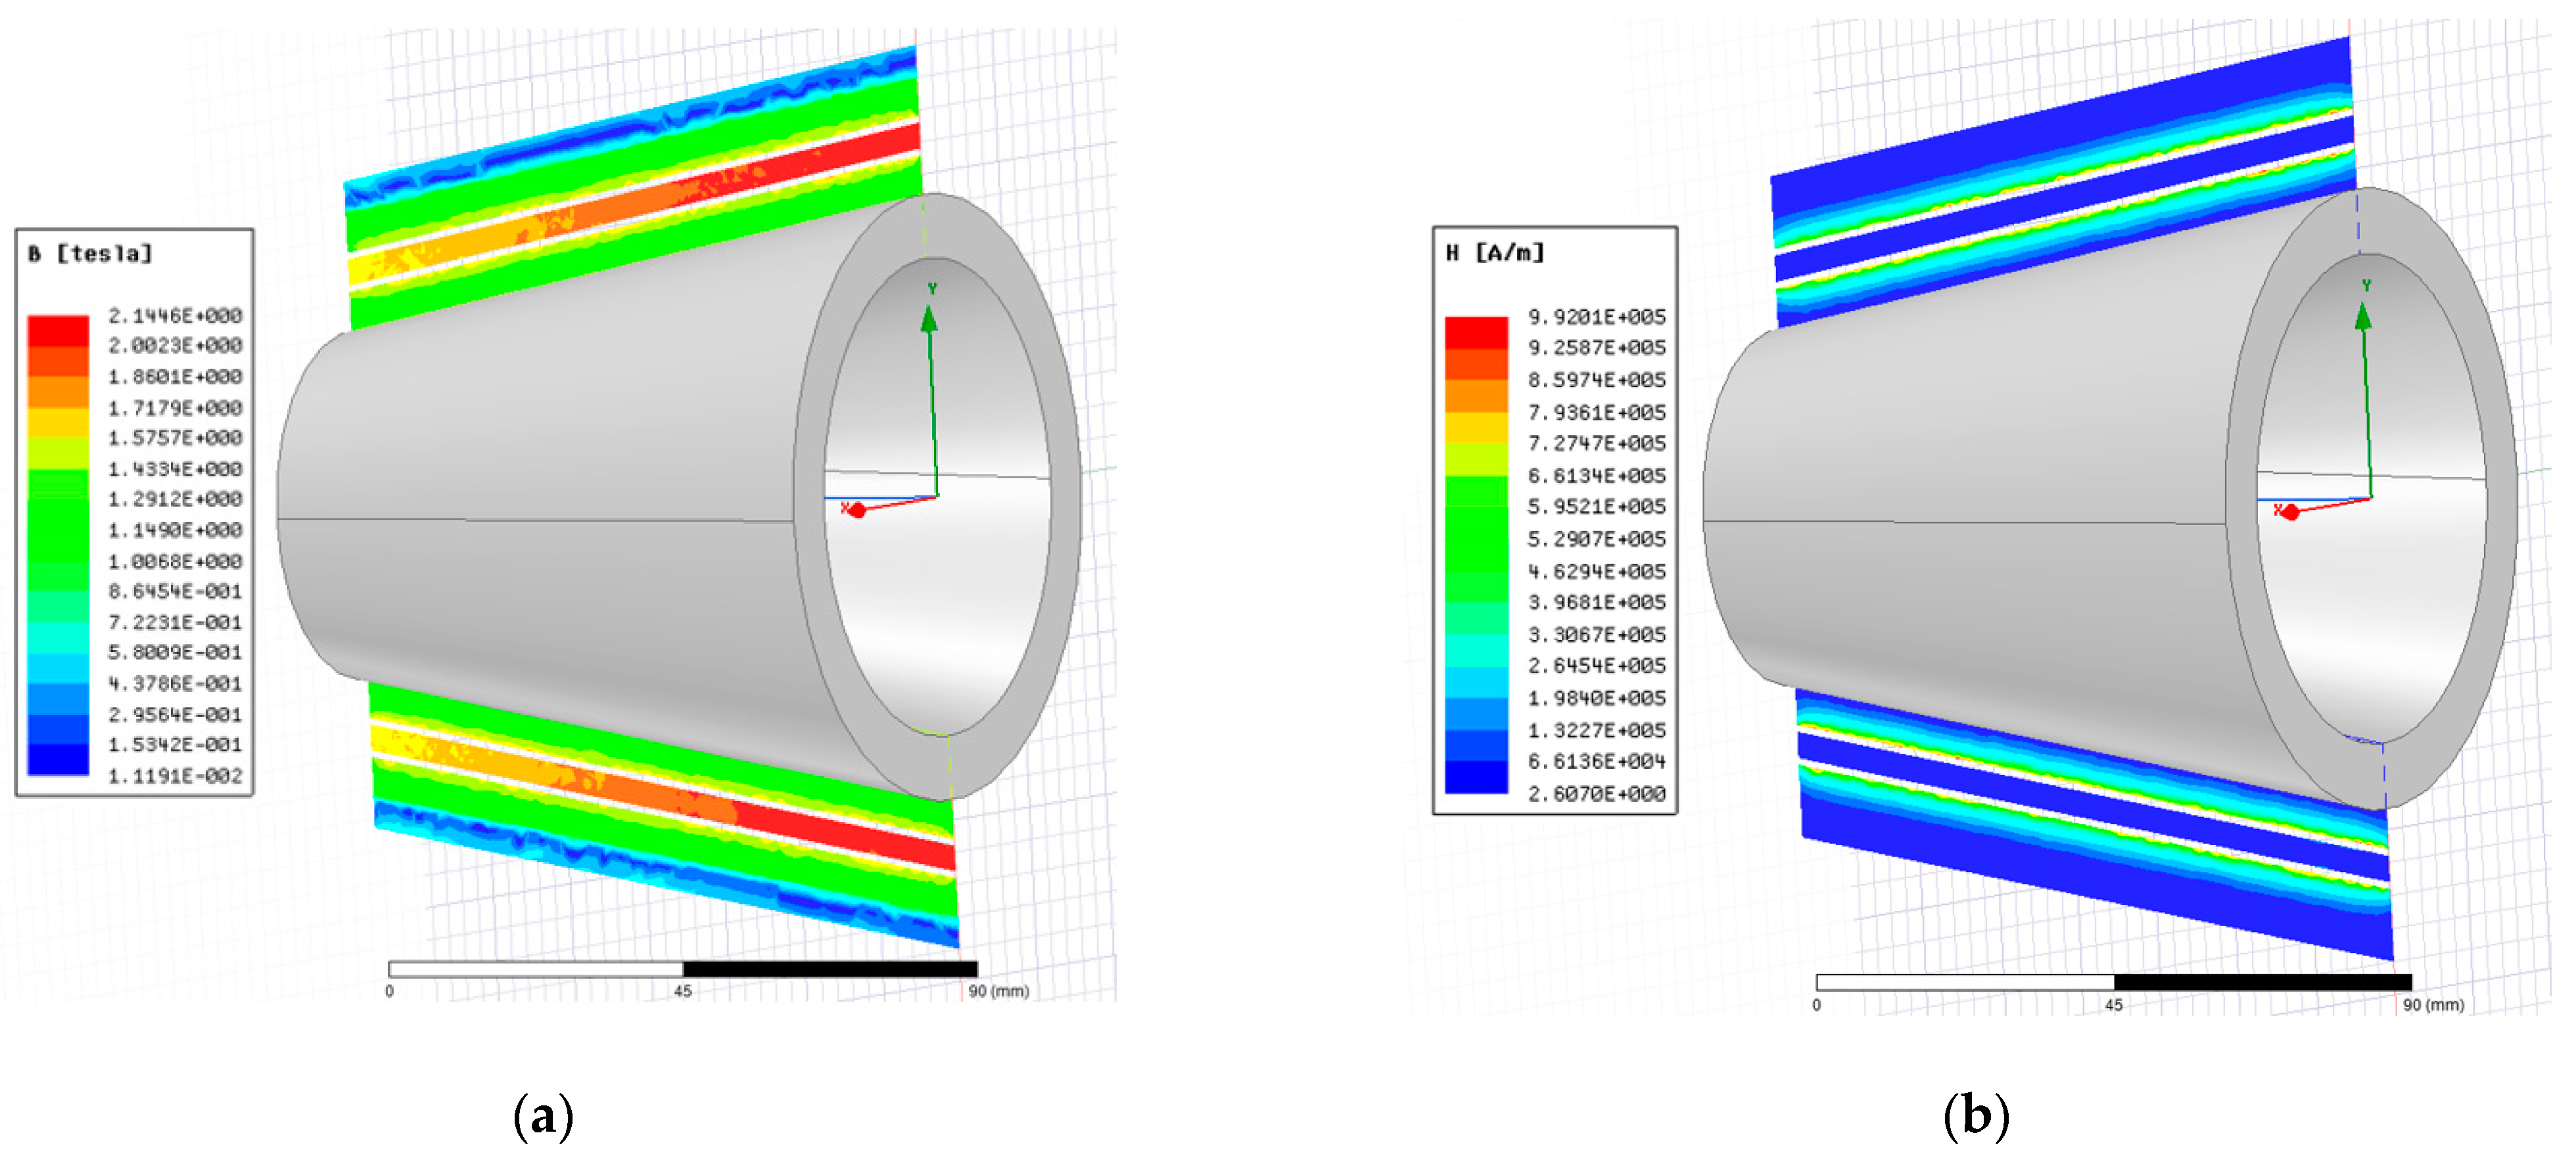This screenshot has width=2576, height=1156.
Task: Click the H [A/m] legend title
Action: point(1495,253)
